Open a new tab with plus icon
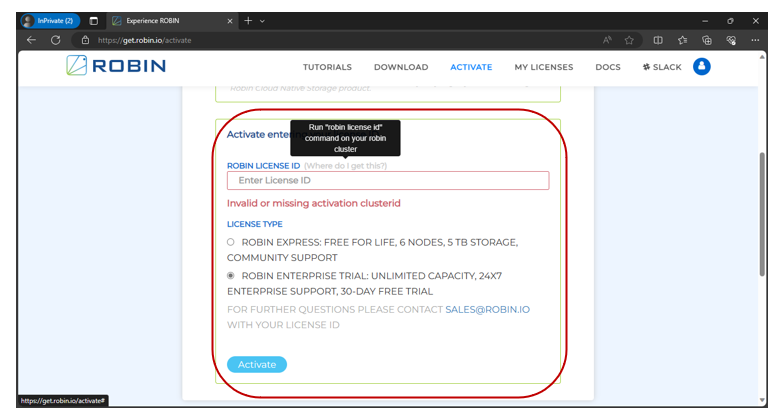The width and height of the screenshot is (778, 417). coord(248,21)
